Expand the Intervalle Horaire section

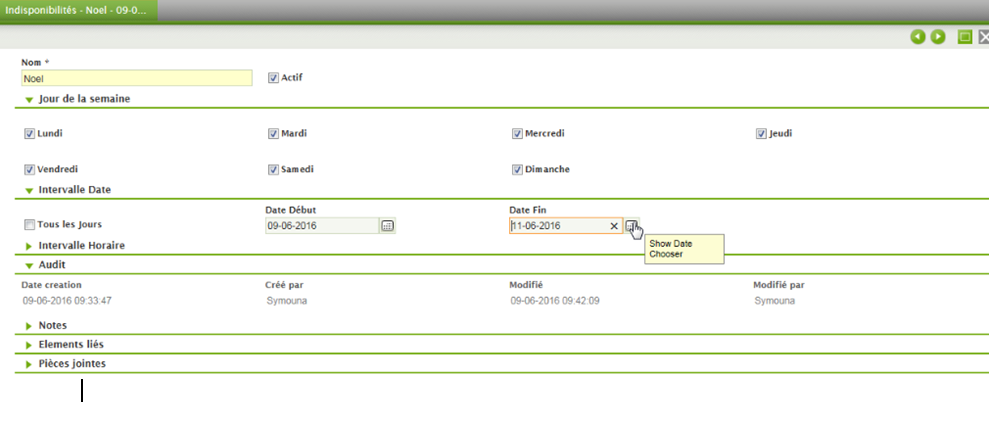(29, 246)
